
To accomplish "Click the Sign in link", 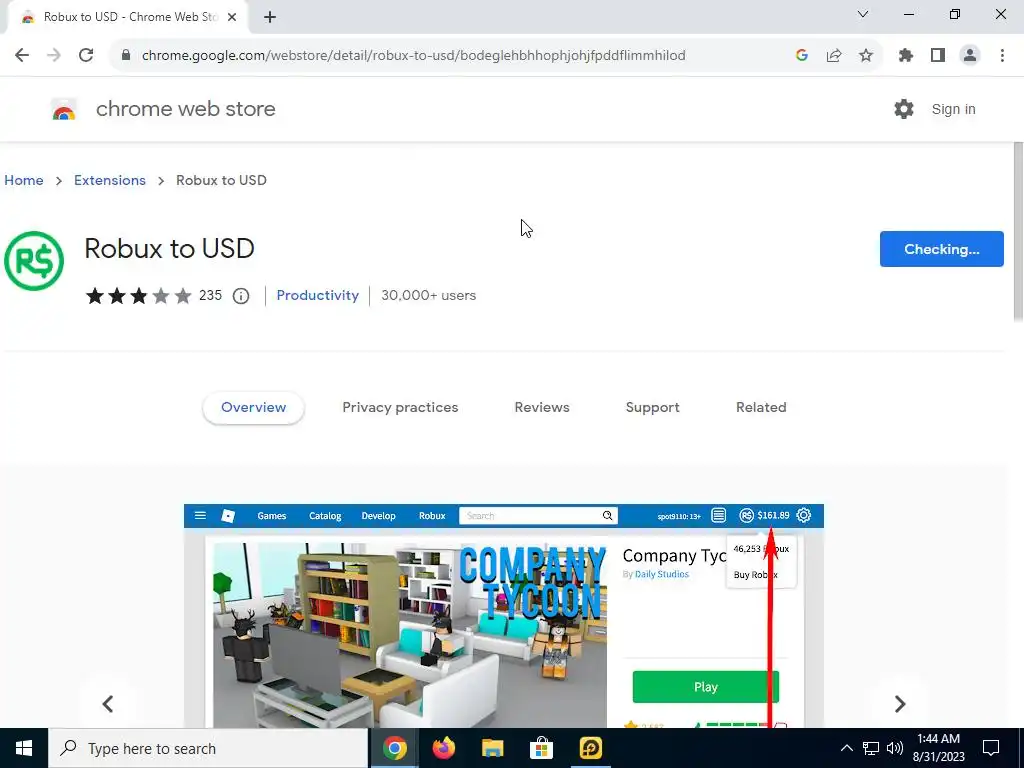I will (953, 109).
